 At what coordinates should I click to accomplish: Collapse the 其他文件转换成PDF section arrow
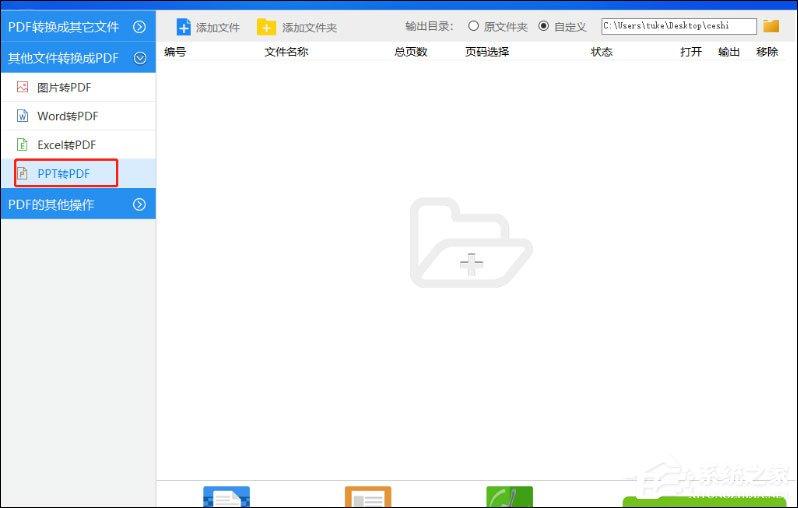[x=139, y=58]
